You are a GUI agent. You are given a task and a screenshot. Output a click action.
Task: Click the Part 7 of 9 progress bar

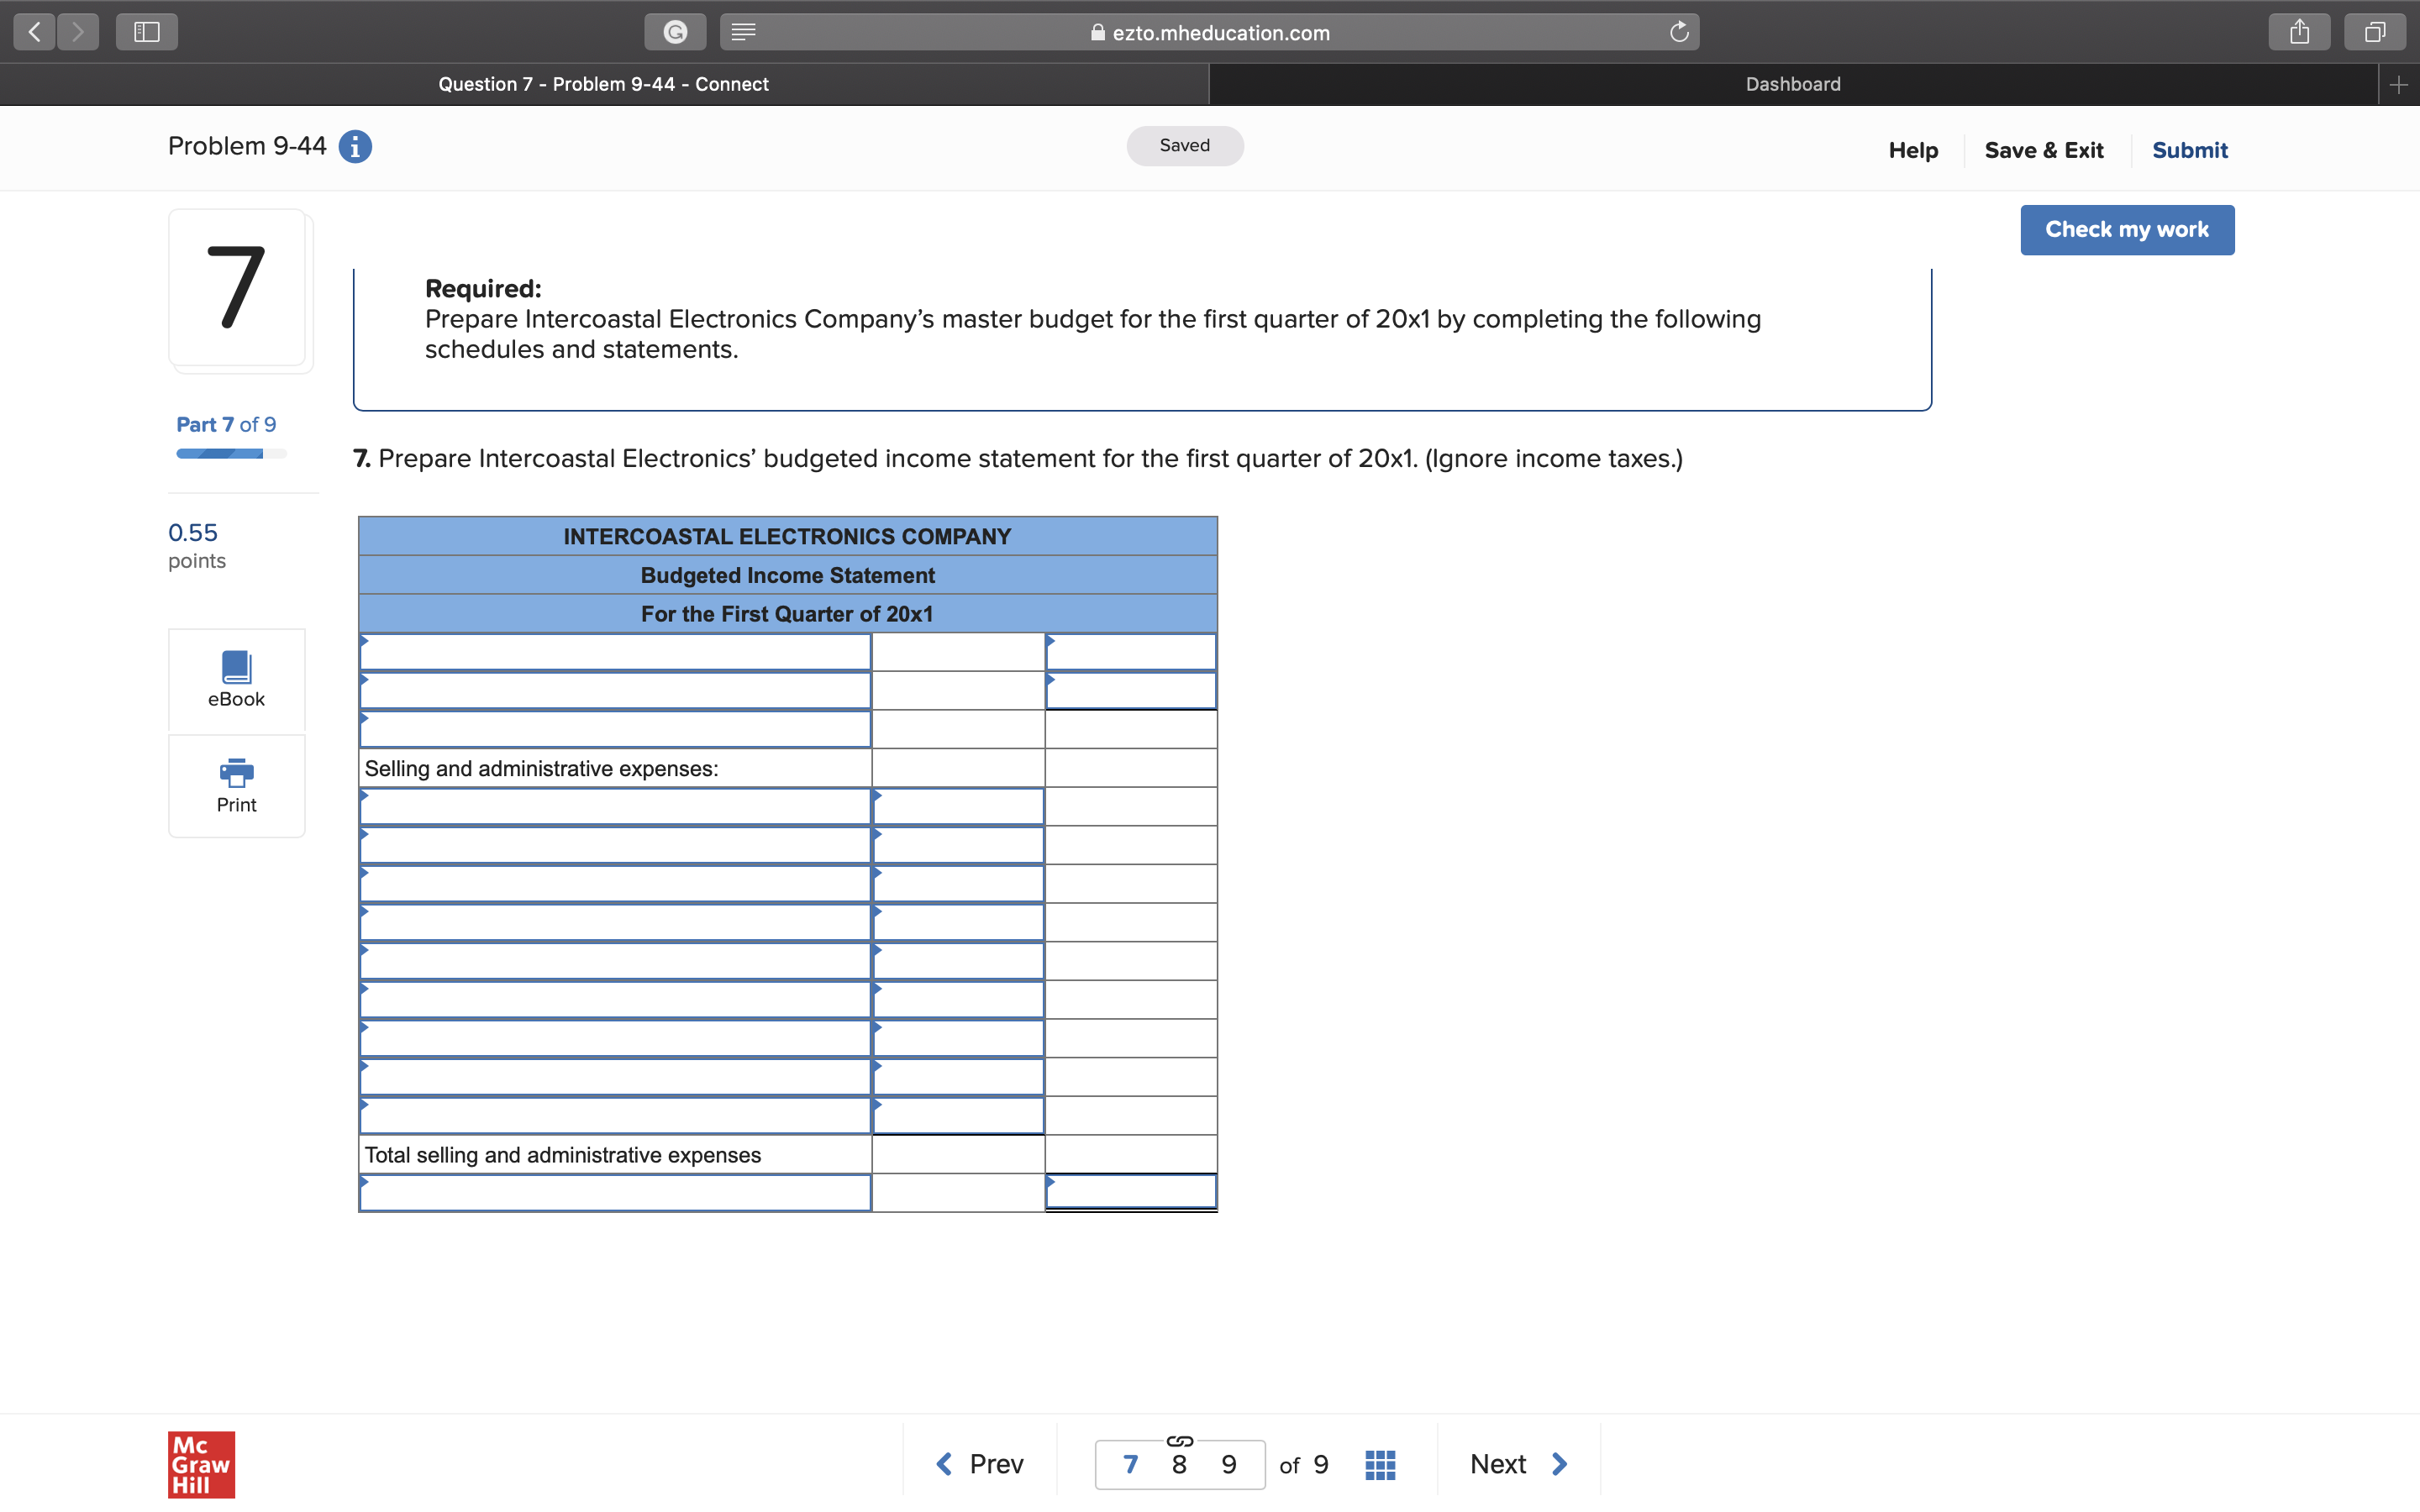tap(231, 454)
